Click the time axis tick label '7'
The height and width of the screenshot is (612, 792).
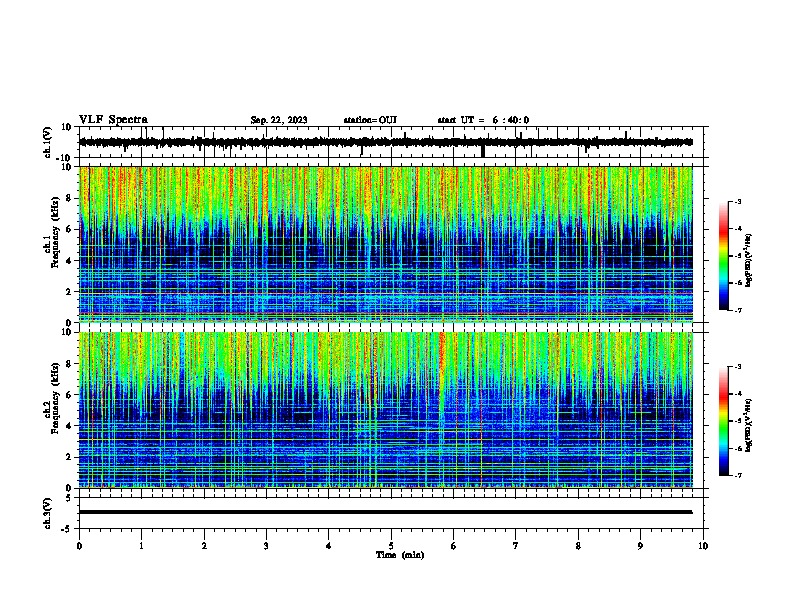tap(516, 546)
